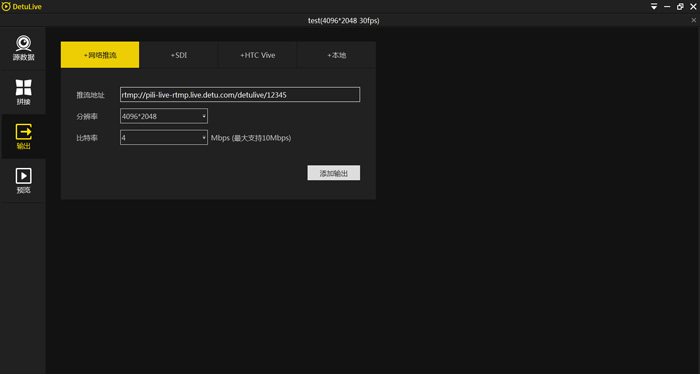Switch to the +网络推流 tab
Image resolution: width=700 pixels, height=374 pixels.
tap(100, 55)
